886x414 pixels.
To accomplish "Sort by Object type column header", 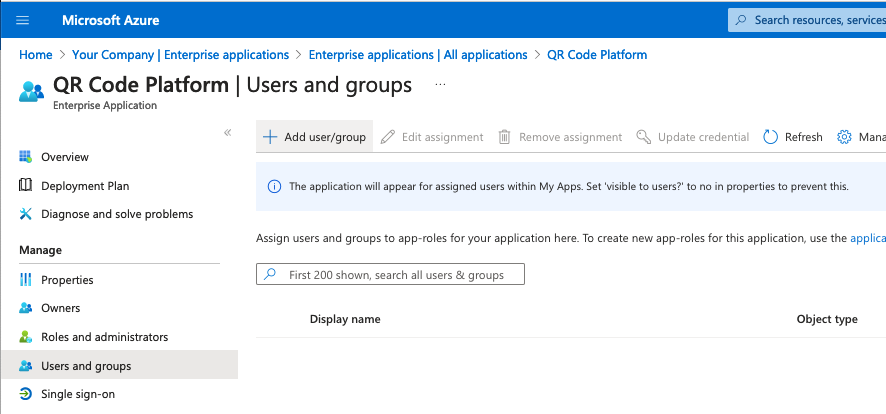I will [x=827, y=319].
